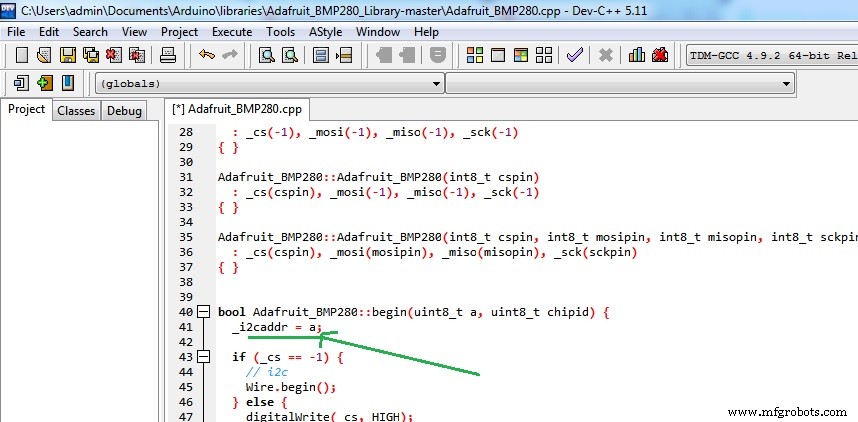The width and height of the screenshot is (858, 422).
Task: Open the (globals) scope dropdown
Action: tap(268, 84)
